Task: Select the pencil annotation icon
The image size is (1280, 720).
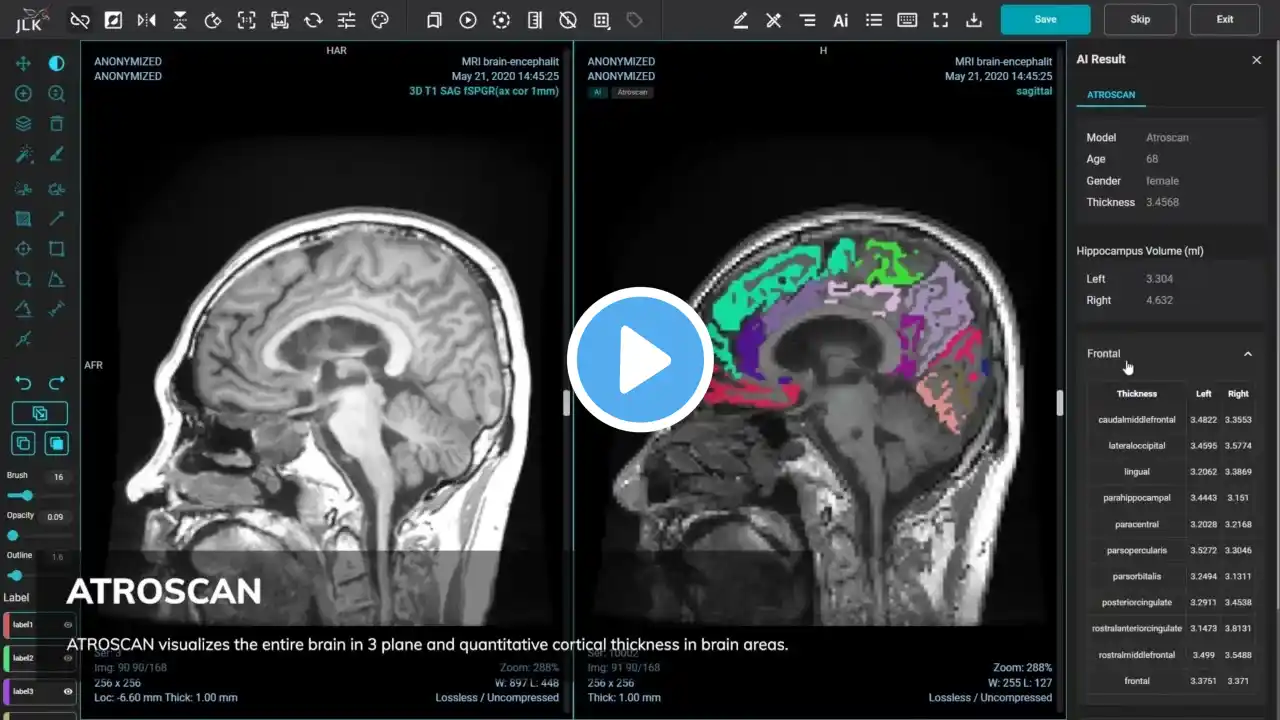Action: click(740, 20)
